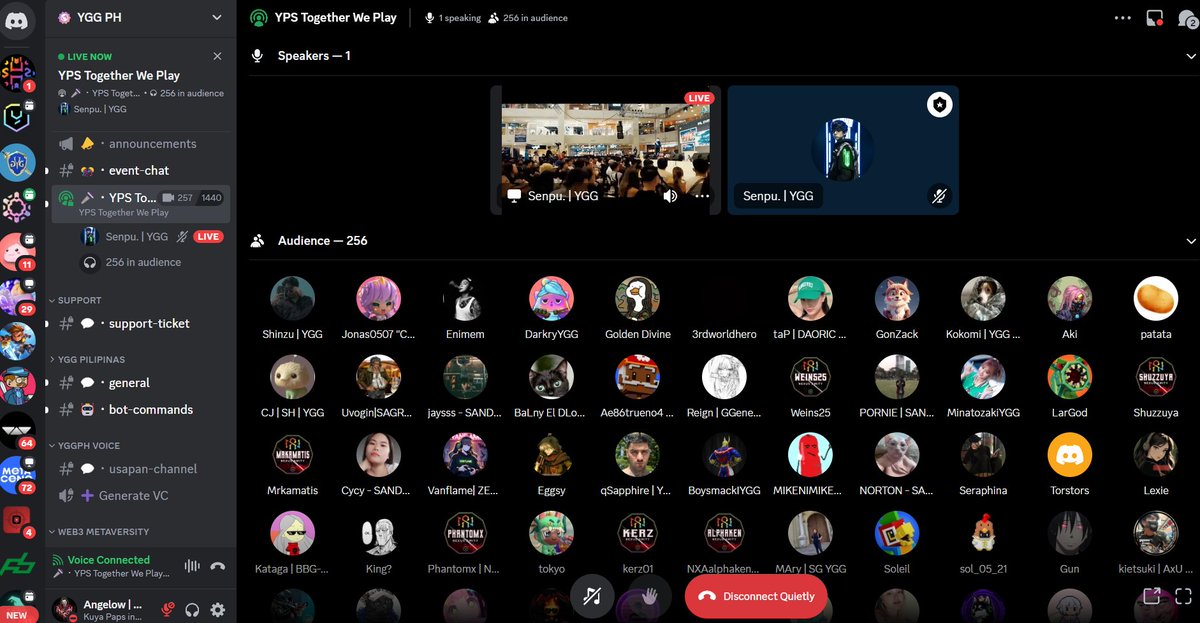Screen dimensions: 1200x623
Task: Click audience member LarGod avatar
Action: (1070, 377)
